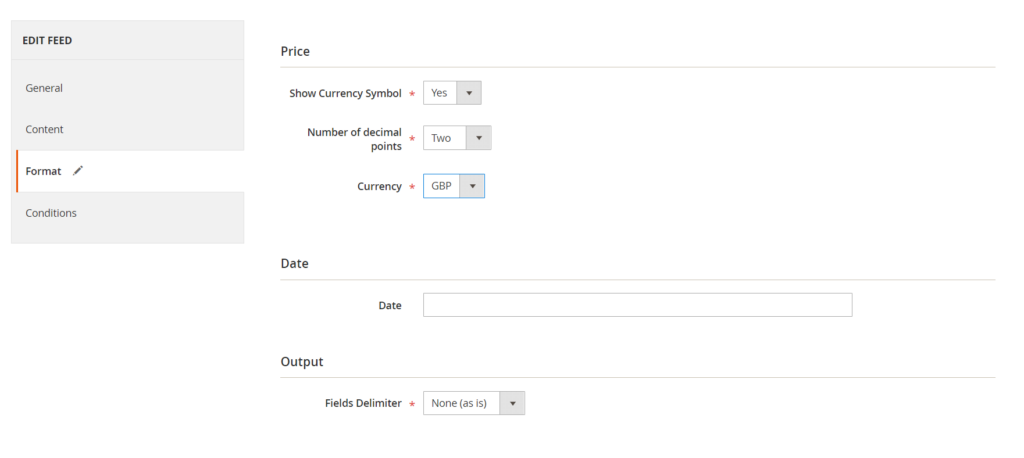Open the General section tab
Screen dimensions: 1024x458
click(44, 88)
